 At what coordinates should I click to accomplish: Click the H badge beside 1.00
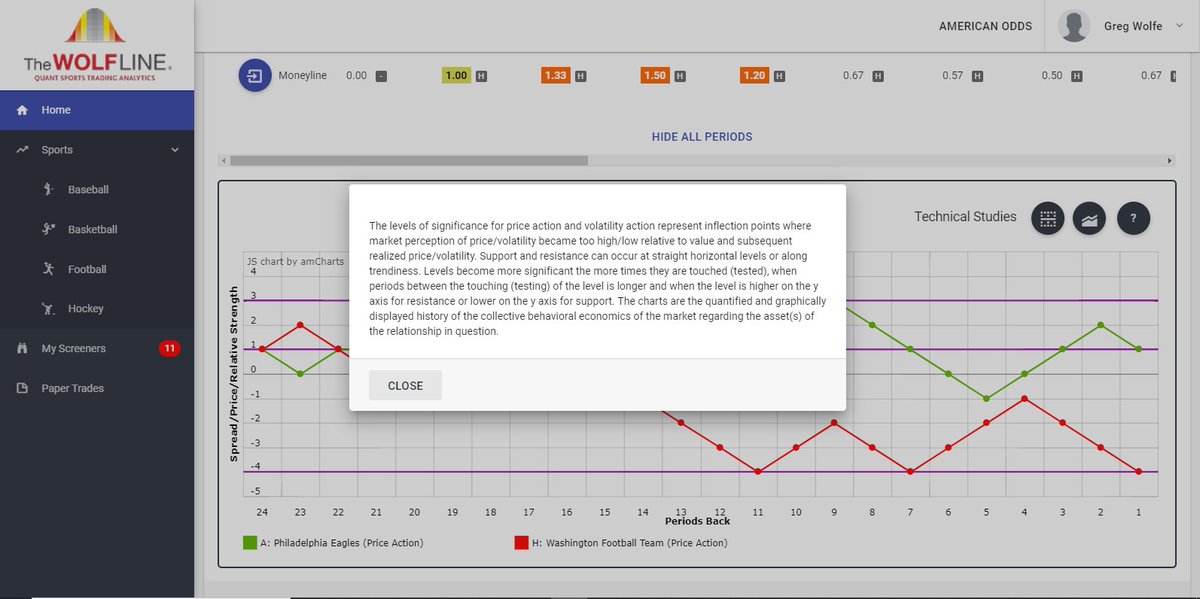coord(481,76)
